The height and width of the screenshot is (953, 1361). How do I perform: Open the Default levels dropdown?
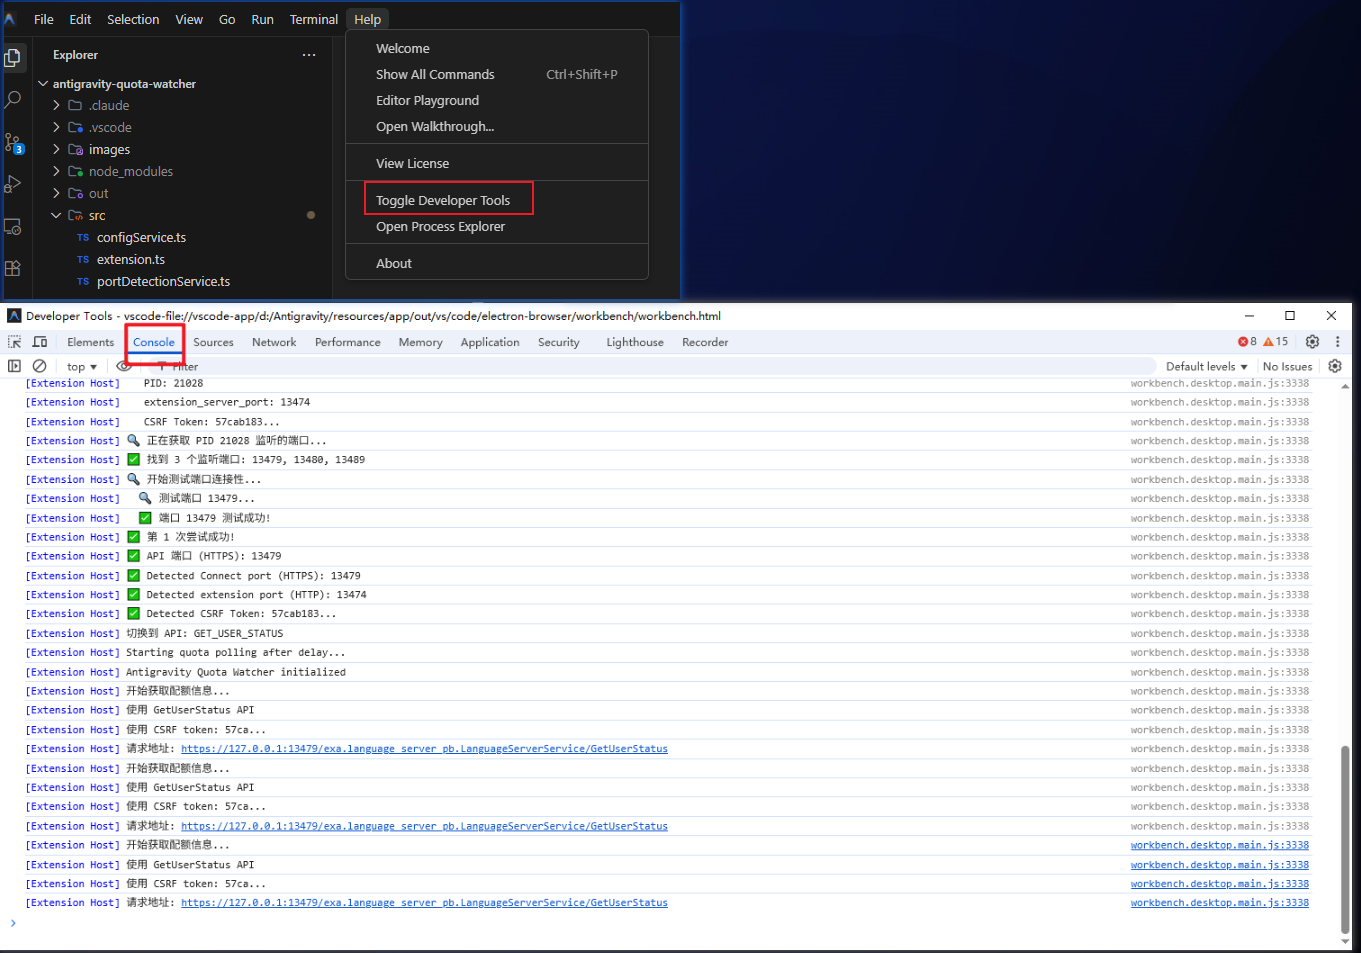click(x=1207, y=367)
